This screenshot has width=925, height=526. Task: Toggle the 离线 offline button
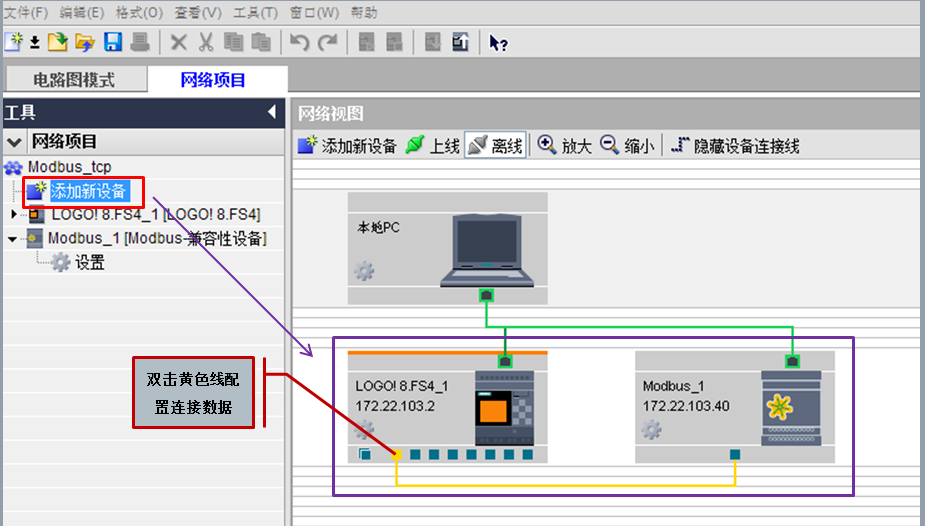tap(496, 146)
